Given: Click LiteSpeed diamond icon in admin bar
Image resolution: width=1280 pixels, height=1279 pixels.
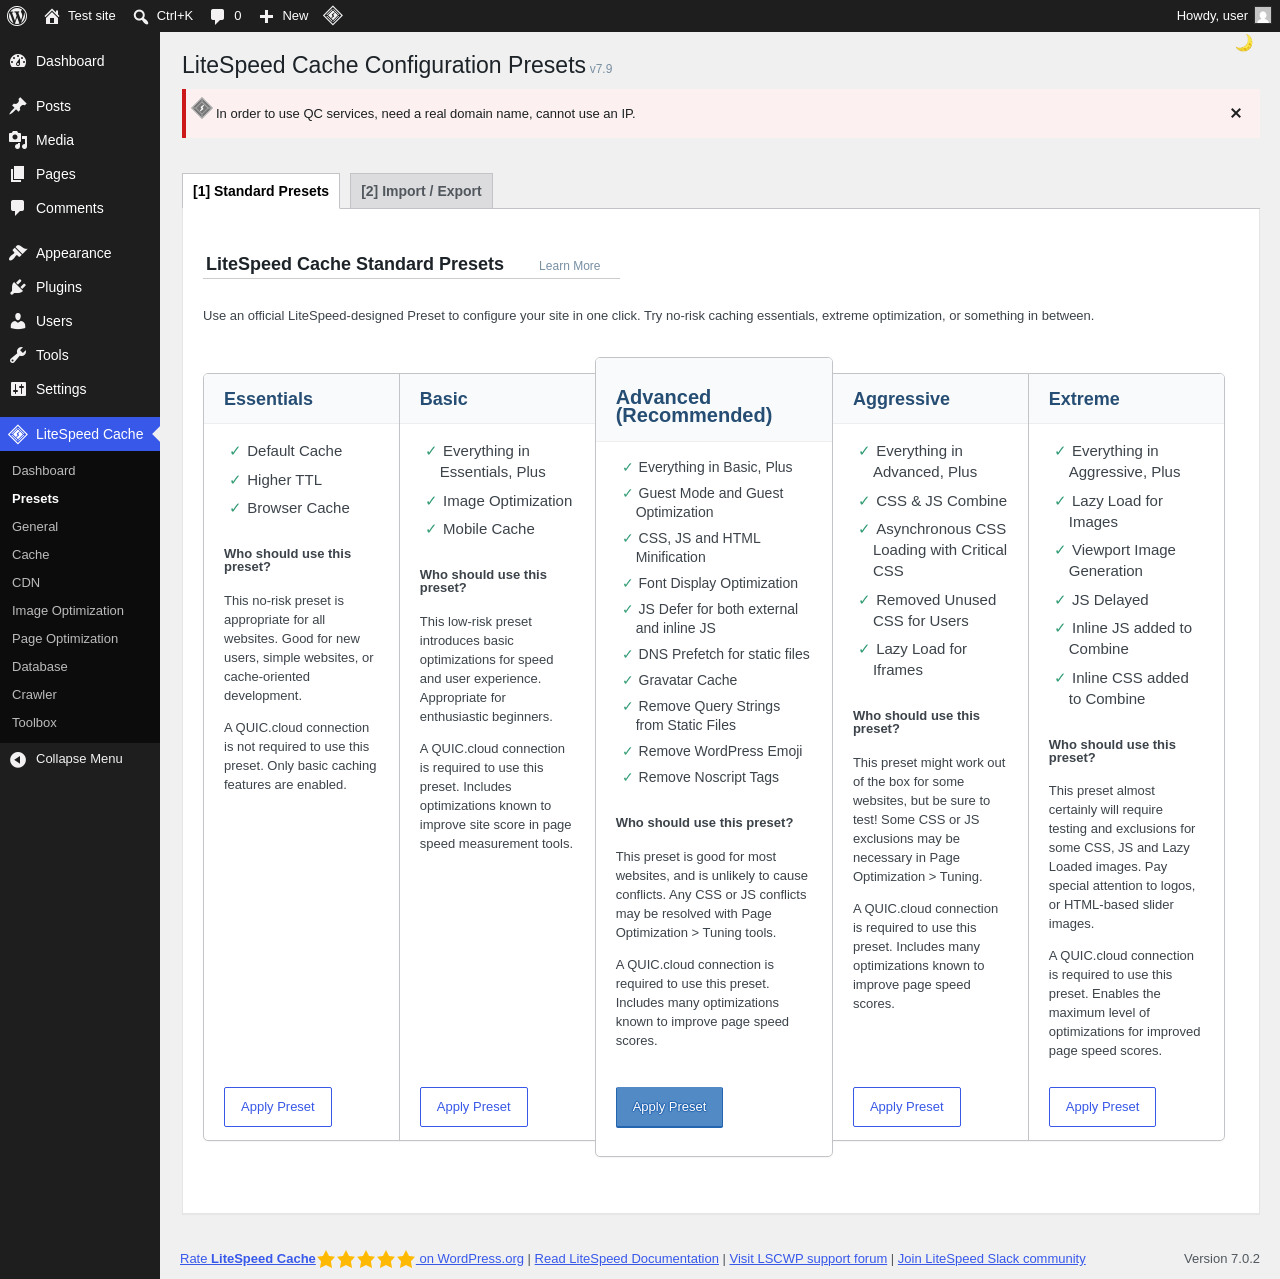Looking at the screenshot, I should point(333,15).
